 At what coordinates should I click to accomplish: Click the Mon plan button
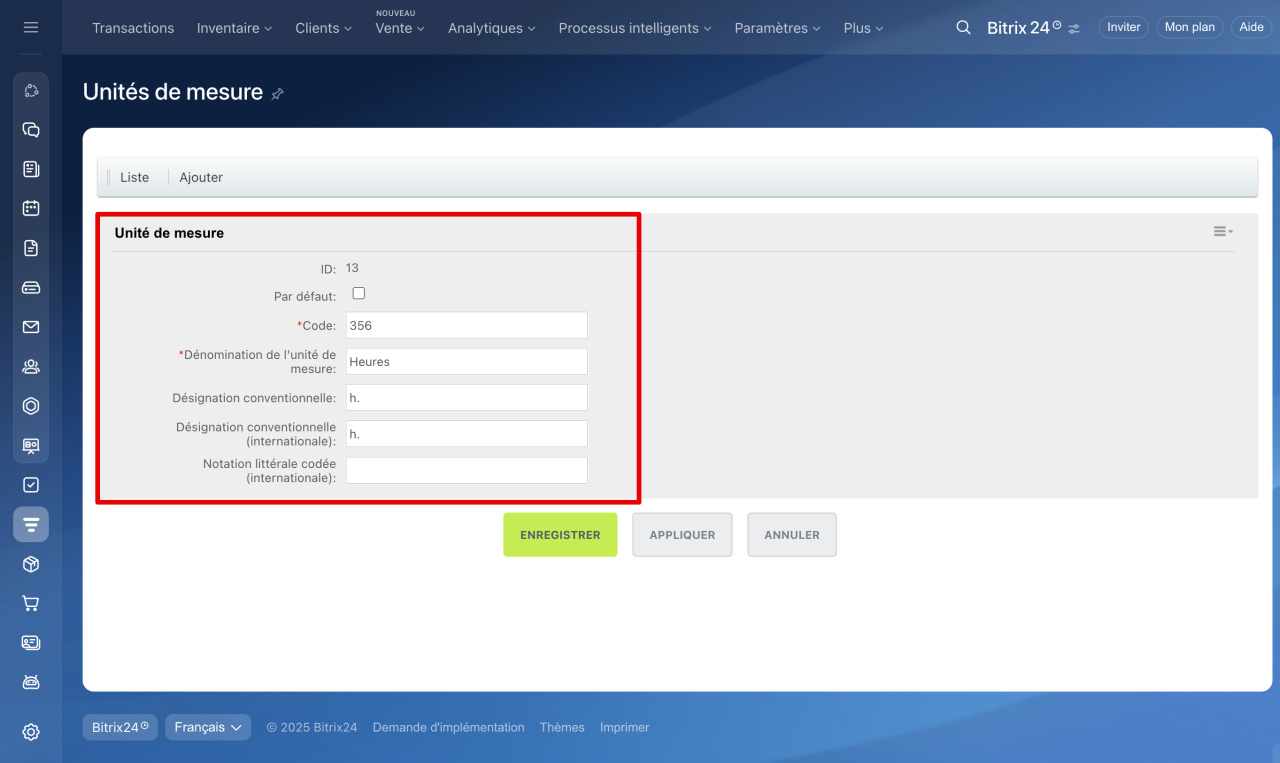[x=1190, y=27]
